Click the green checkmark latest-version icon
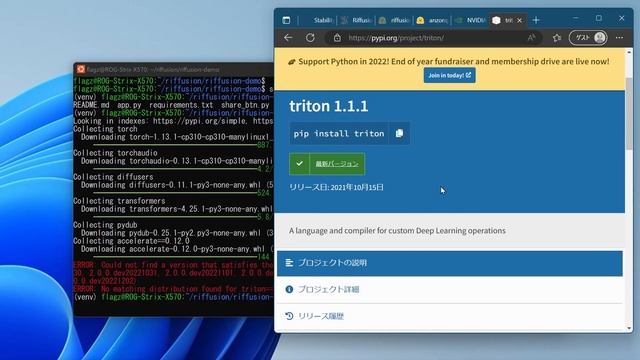The height and width of the screenshot is (360, 640). [300, 164]
